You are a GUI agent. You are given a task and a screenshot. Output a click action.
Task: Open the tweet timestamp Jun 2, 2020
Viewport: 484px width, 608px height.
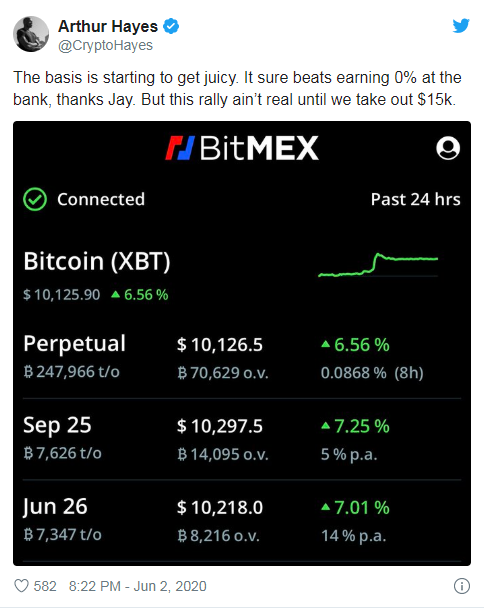point(137,586)
